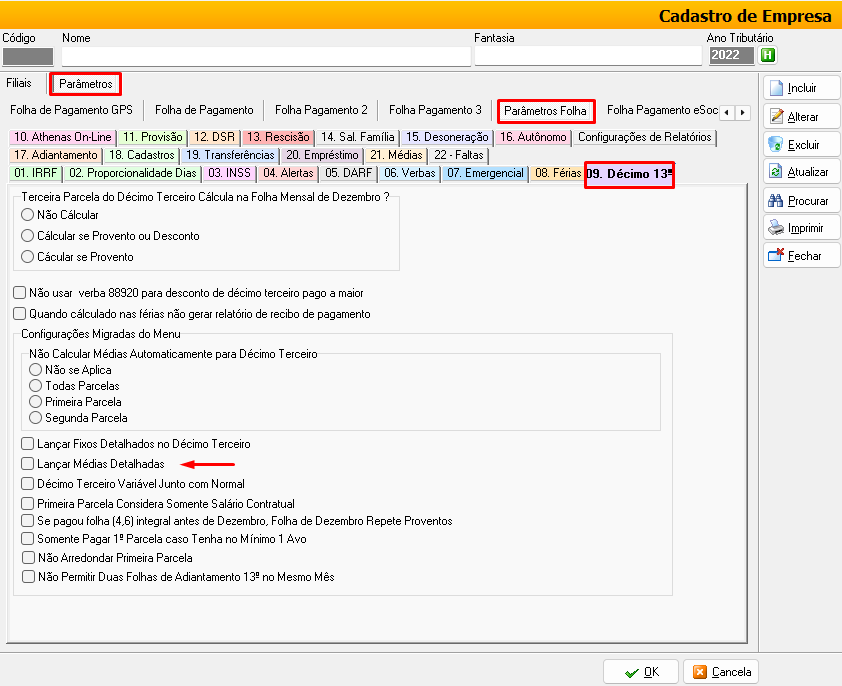Click the Alterar pencil icon

[x=776, y=116]
